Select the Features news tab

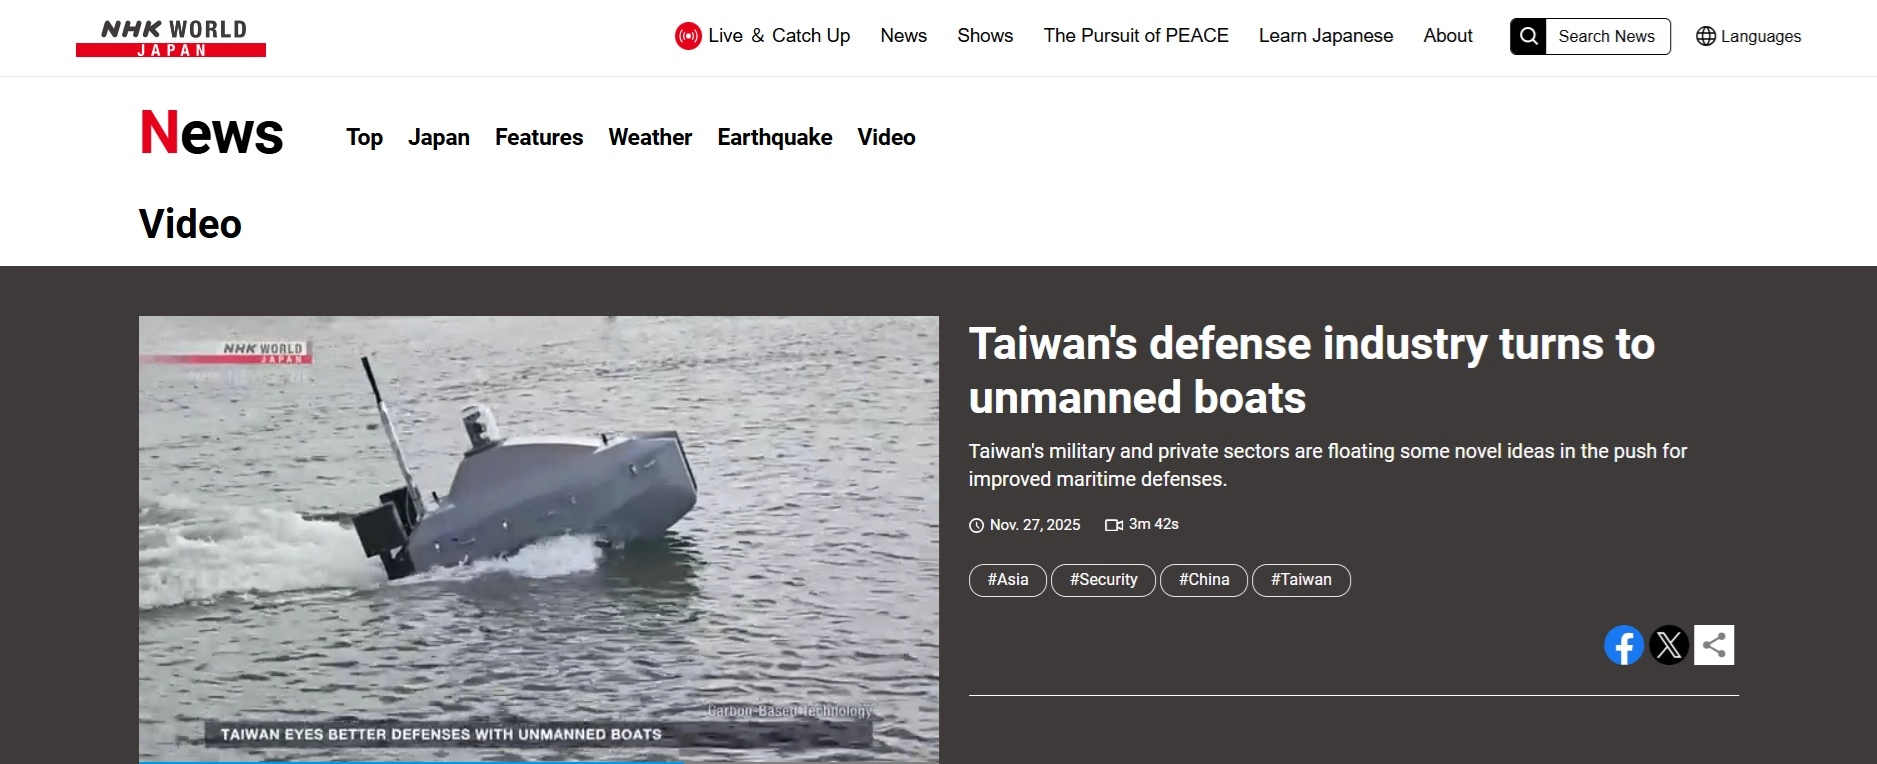tap(539, 137)
